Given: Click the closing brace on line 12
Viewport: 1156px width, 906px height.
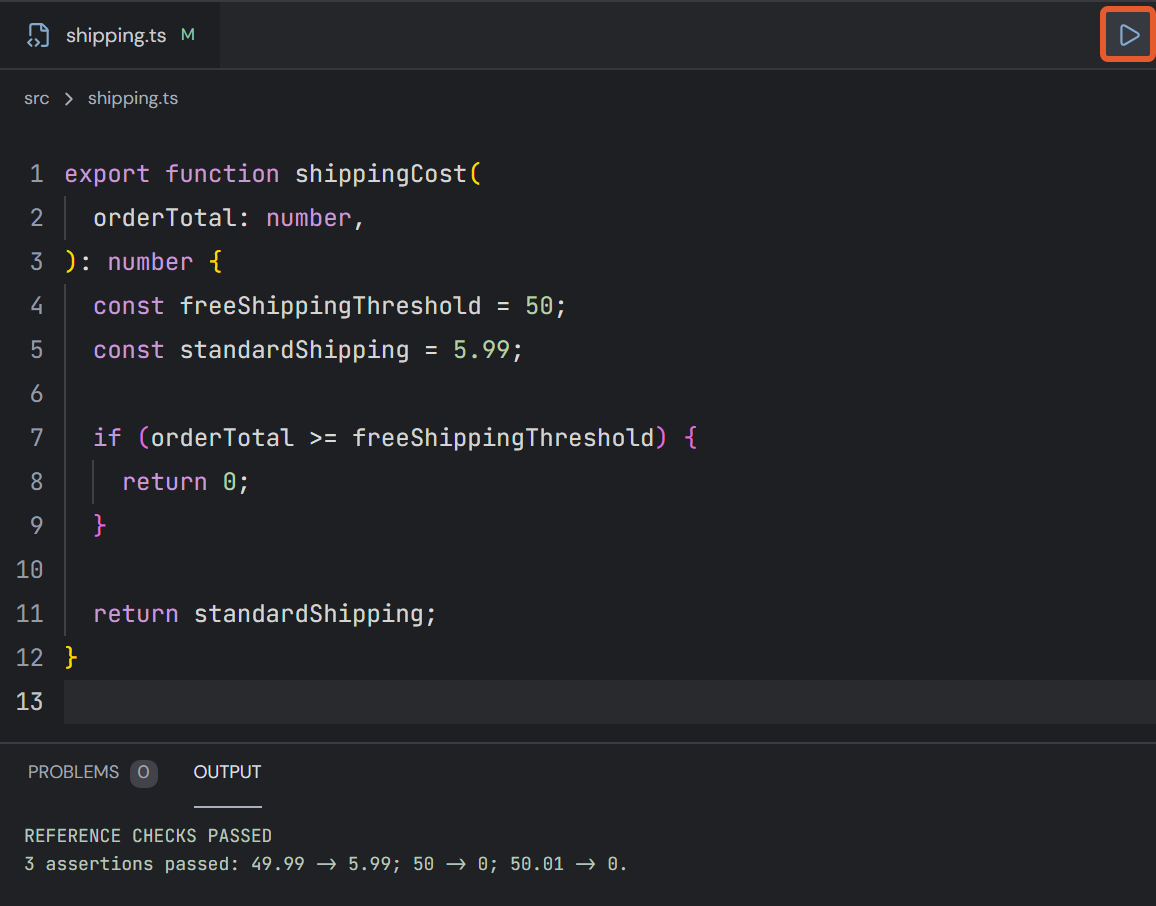Looking at the screenshot, I should tap(71, 657).
